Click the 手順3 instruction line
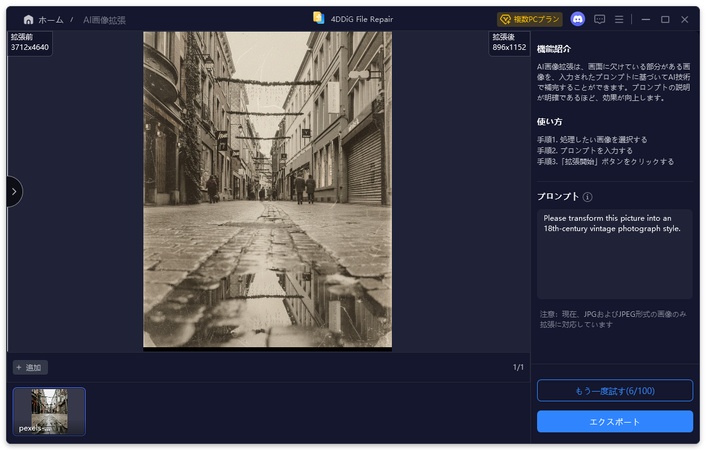The width and height of the screenshot is (706, 450). [605, 161]
